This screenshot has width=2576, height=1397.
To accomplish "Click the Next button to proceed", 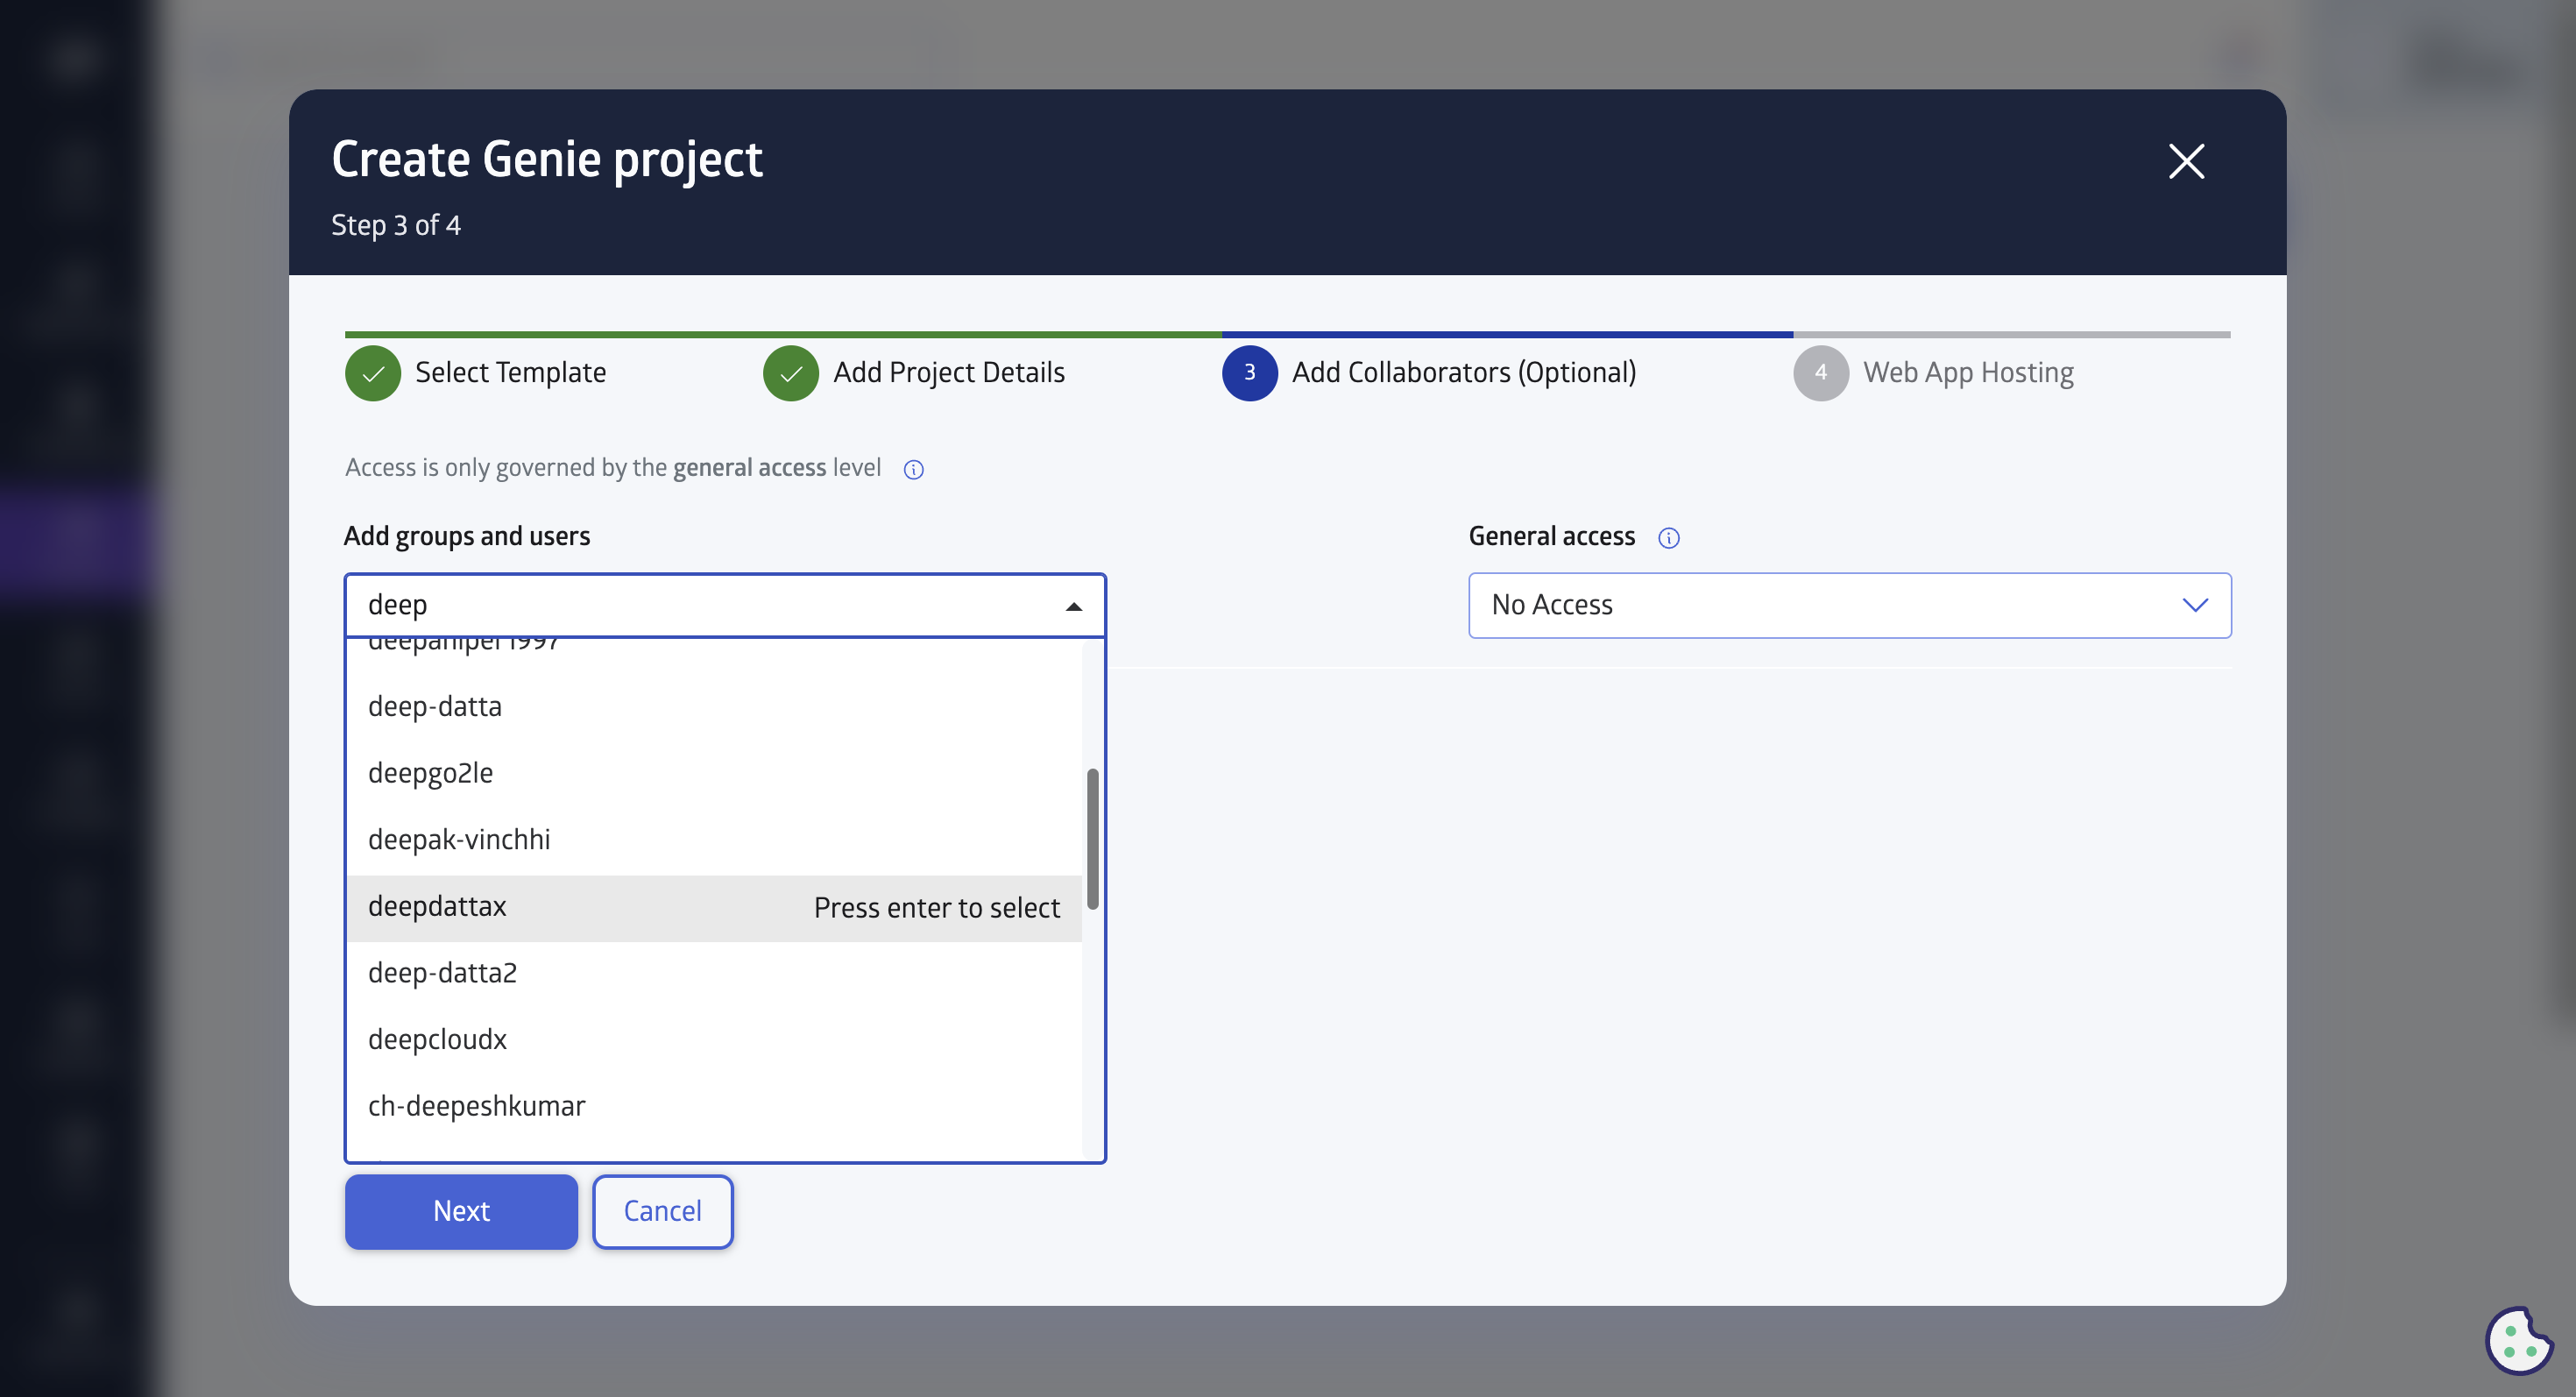I will [x=461, y=1211].
